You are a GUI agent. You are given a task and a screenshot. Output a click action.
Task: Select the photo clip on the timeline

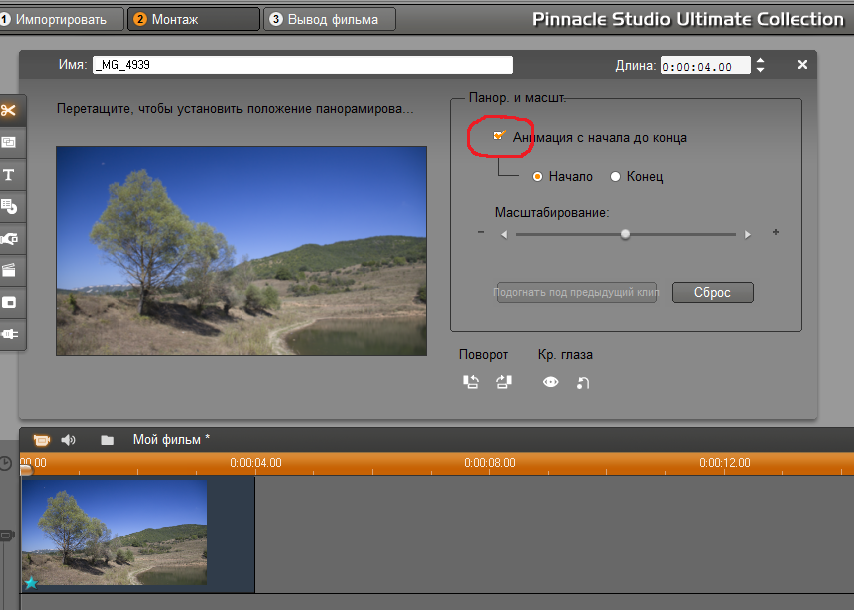pos(138,534)
